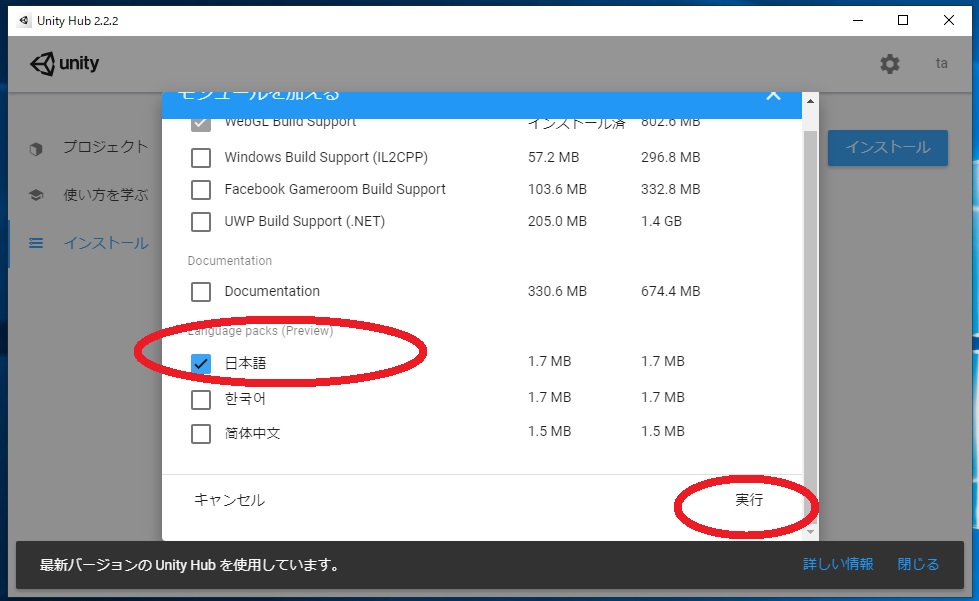Image resolution: width=979 pixels, height=601 pixels.
Task: Check Facebook Gameroom Build Support
Action: coord(200,189)
